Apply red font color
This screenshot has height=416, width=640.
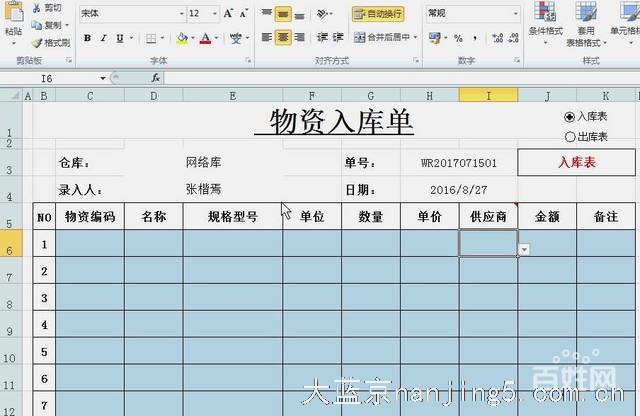pyautogui.click(x=206, y=38)
